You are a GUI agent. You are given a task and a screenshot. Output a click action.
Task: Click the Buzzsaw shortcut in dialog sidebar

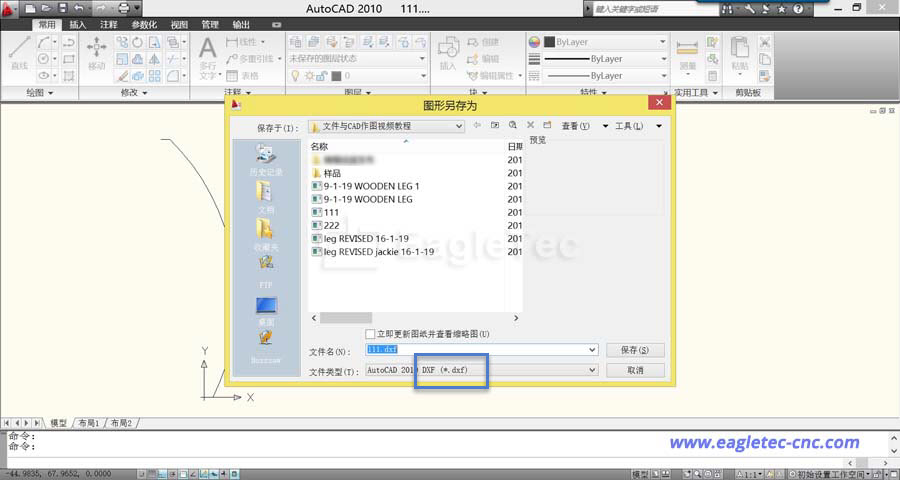265,347
